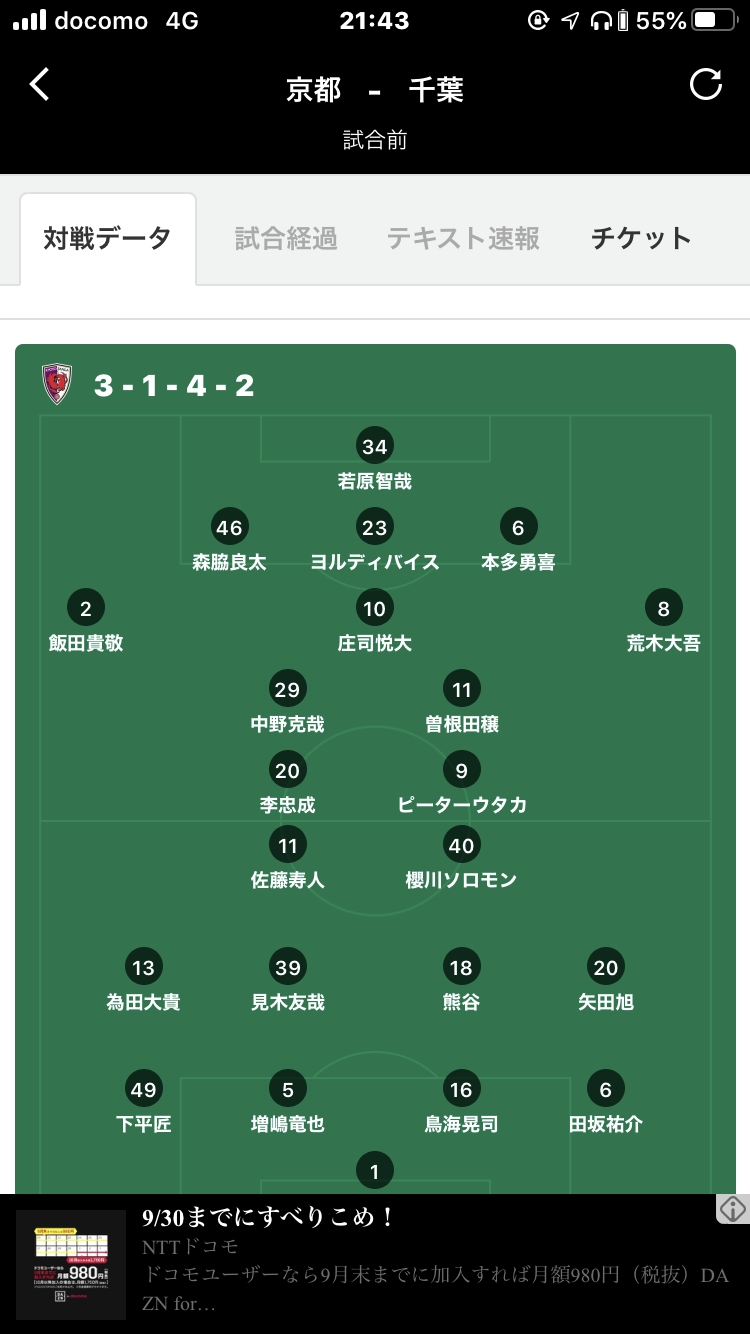Tap number 2 飯田貴敬 circle
750x1334 pixels.
click(86, 608)
